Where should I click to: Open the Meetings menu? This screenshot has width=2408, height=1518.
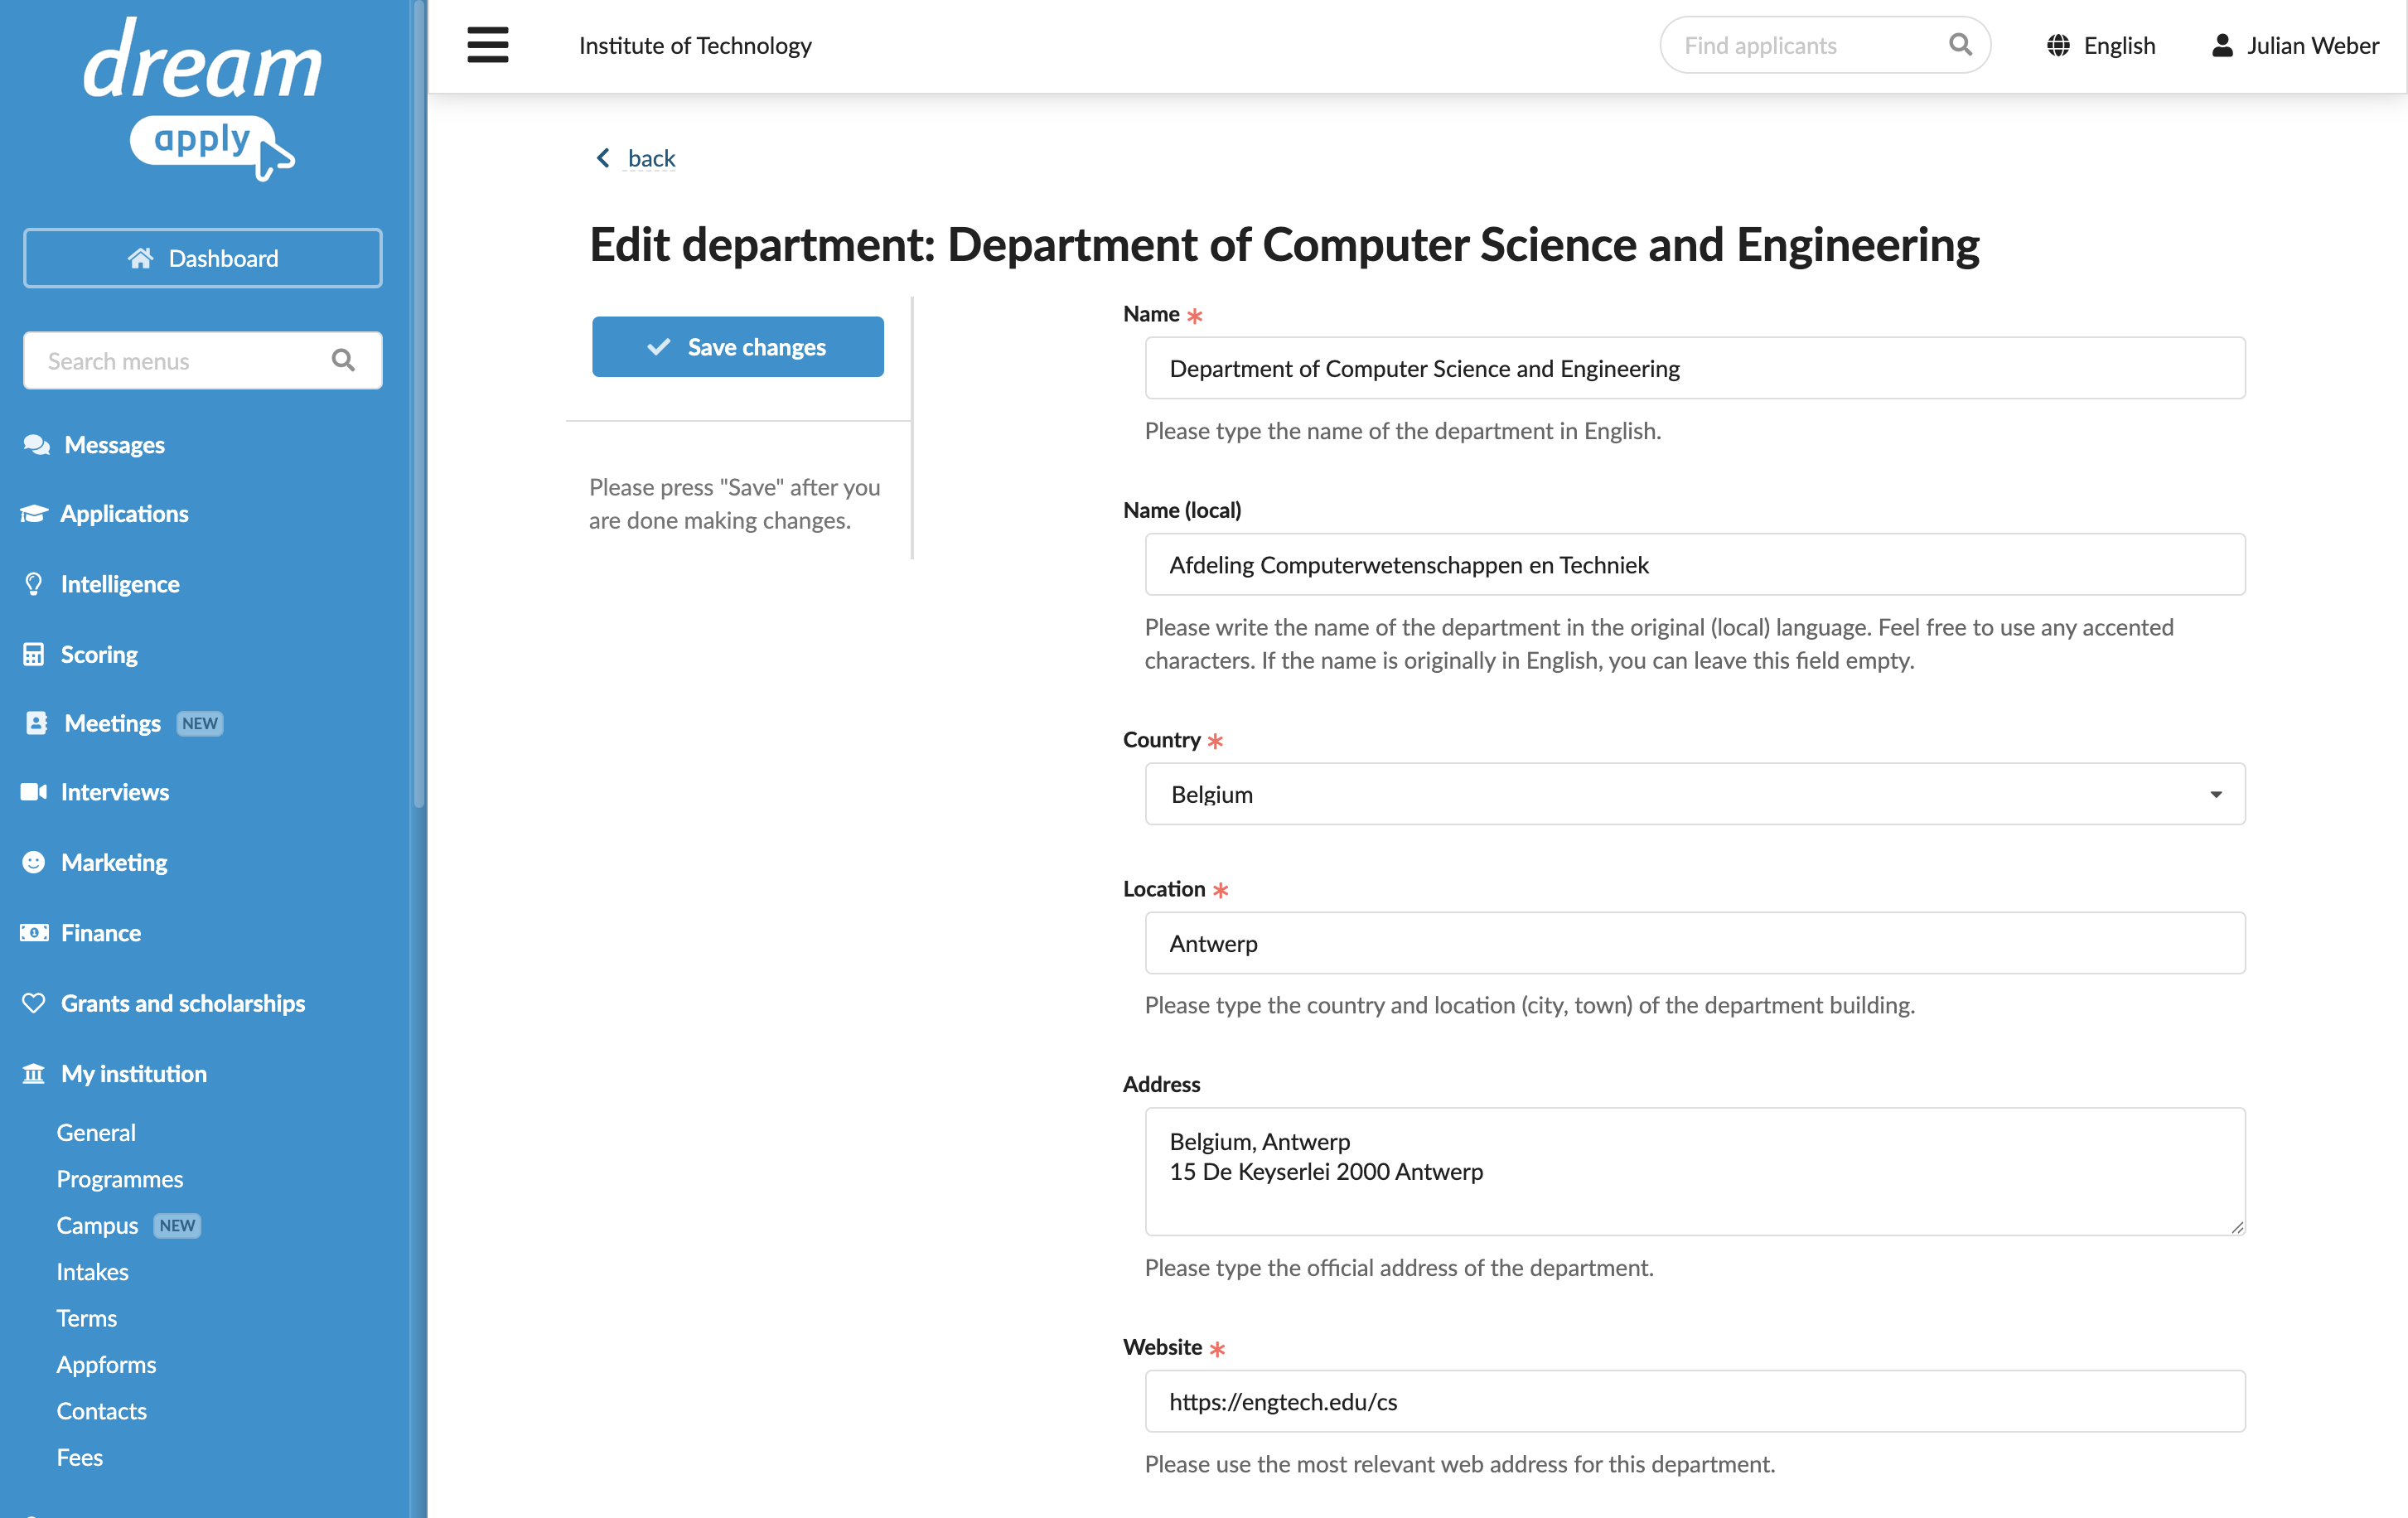point(113,723)
